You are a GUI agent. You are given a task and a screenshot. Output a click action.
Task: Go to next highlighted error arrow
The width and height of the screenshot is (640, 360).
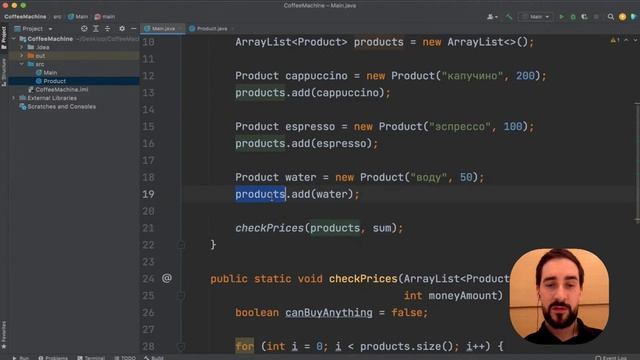tap(635, 40)
